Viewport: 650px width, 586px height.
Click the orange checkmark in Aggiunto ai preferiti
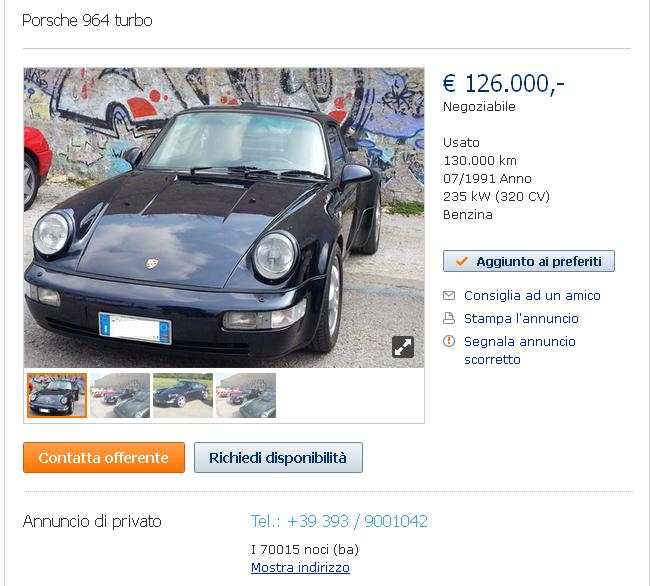coord(461,261)
